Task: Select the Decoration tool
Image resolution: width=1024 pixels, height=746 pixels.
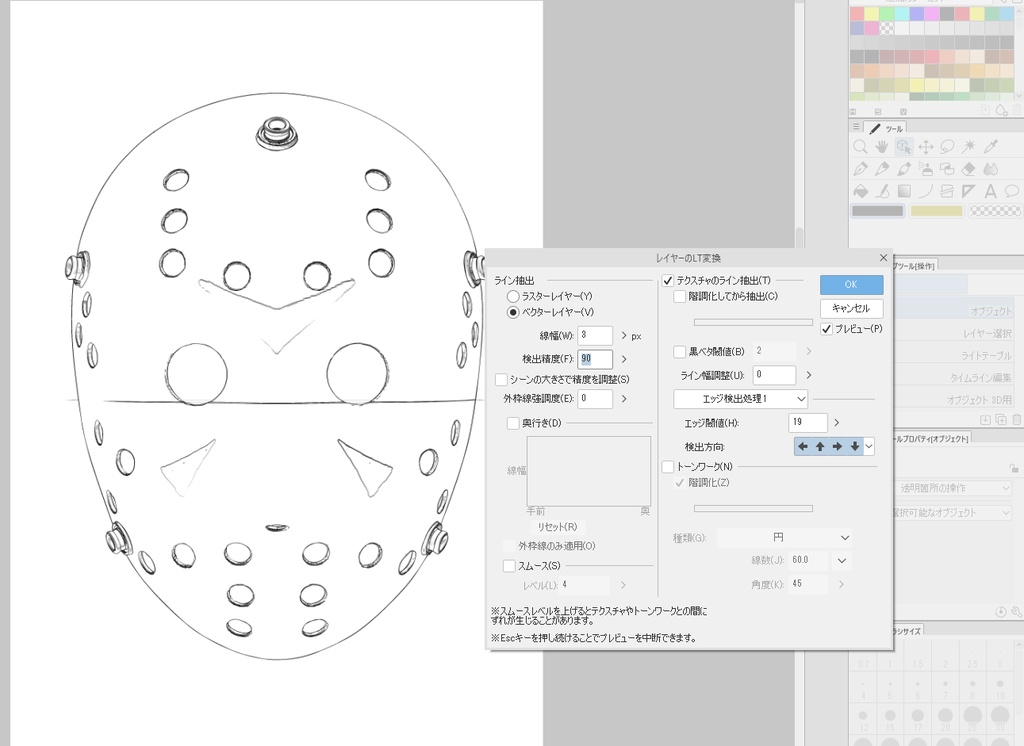Action: pos(947,169)
